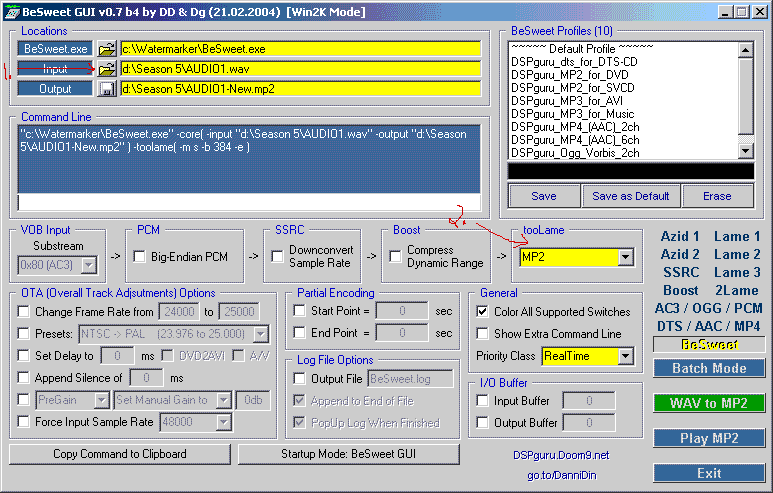Click Save as Default button
Screen dimensions: 773x493
pos(631,196)
